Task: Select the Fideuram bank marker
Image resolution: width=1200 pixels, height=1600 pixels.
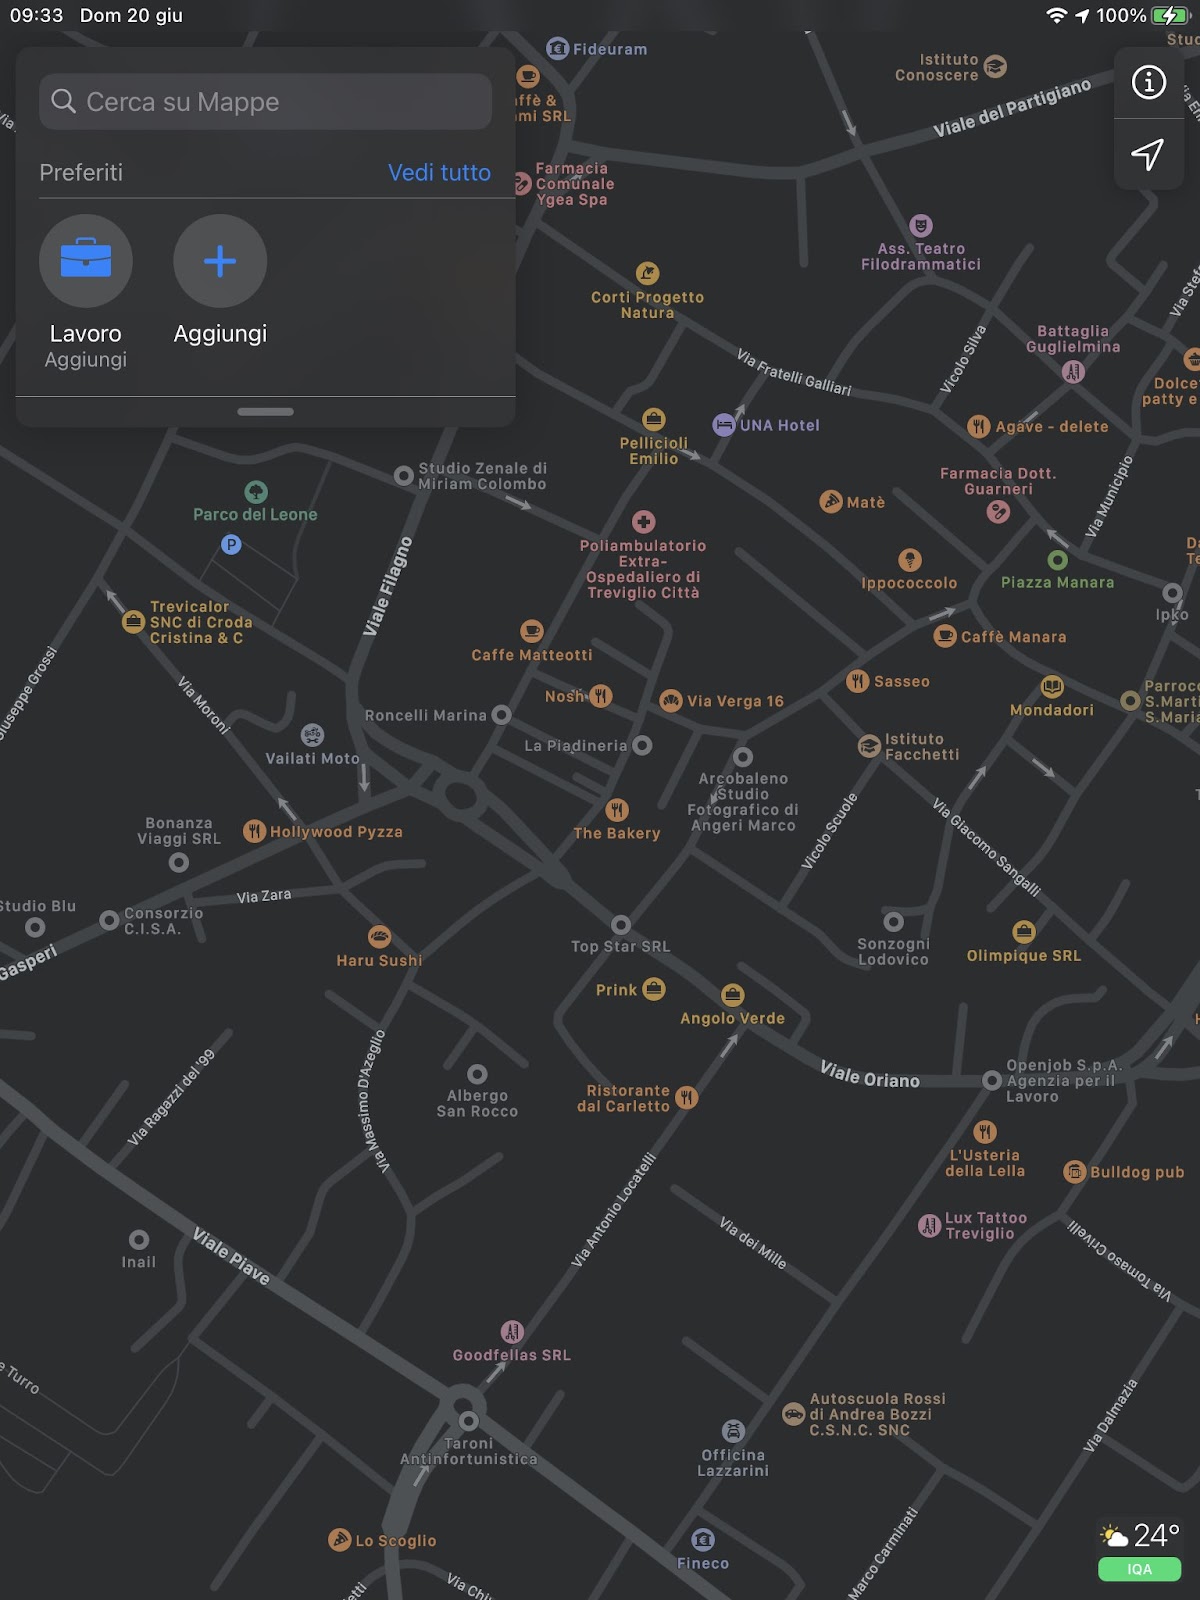Action: point(558,48)
